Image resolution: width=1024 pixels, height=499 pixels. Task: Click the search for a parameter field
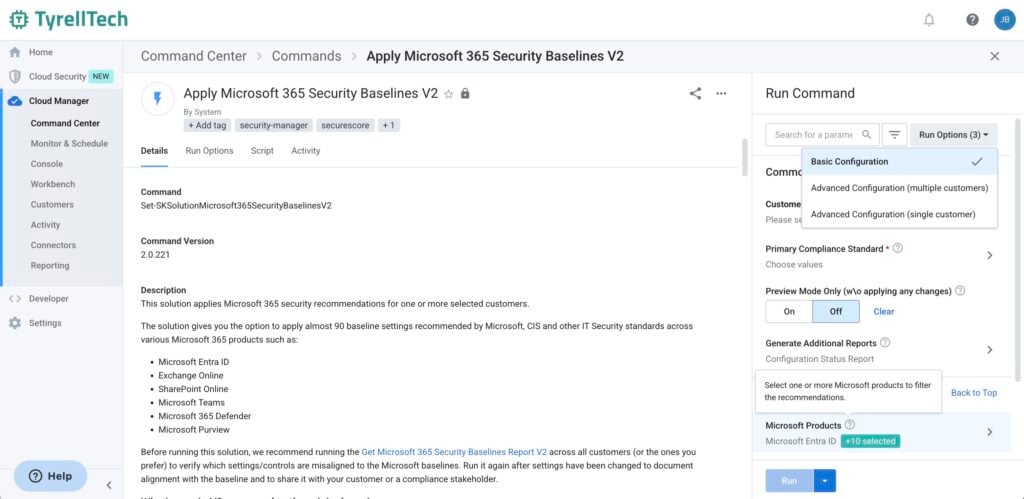click(x=813, y=134)
